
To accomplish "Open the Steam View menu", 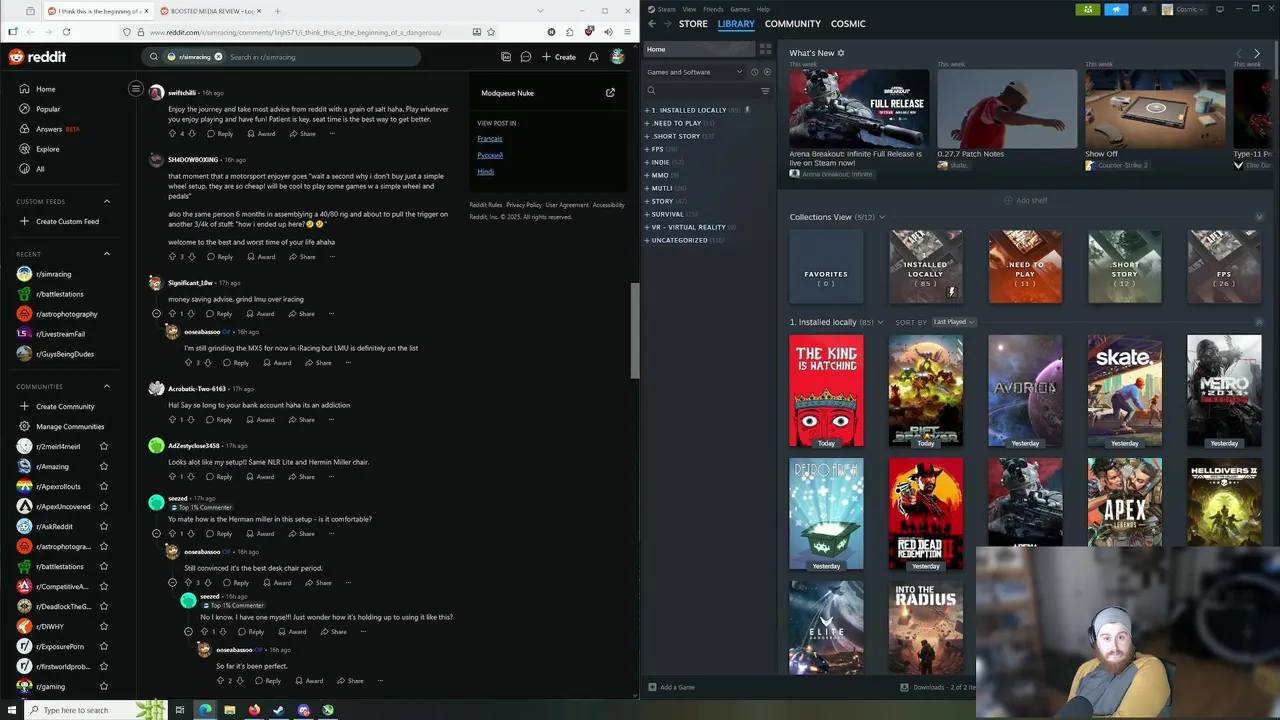I will pos(689,9).
